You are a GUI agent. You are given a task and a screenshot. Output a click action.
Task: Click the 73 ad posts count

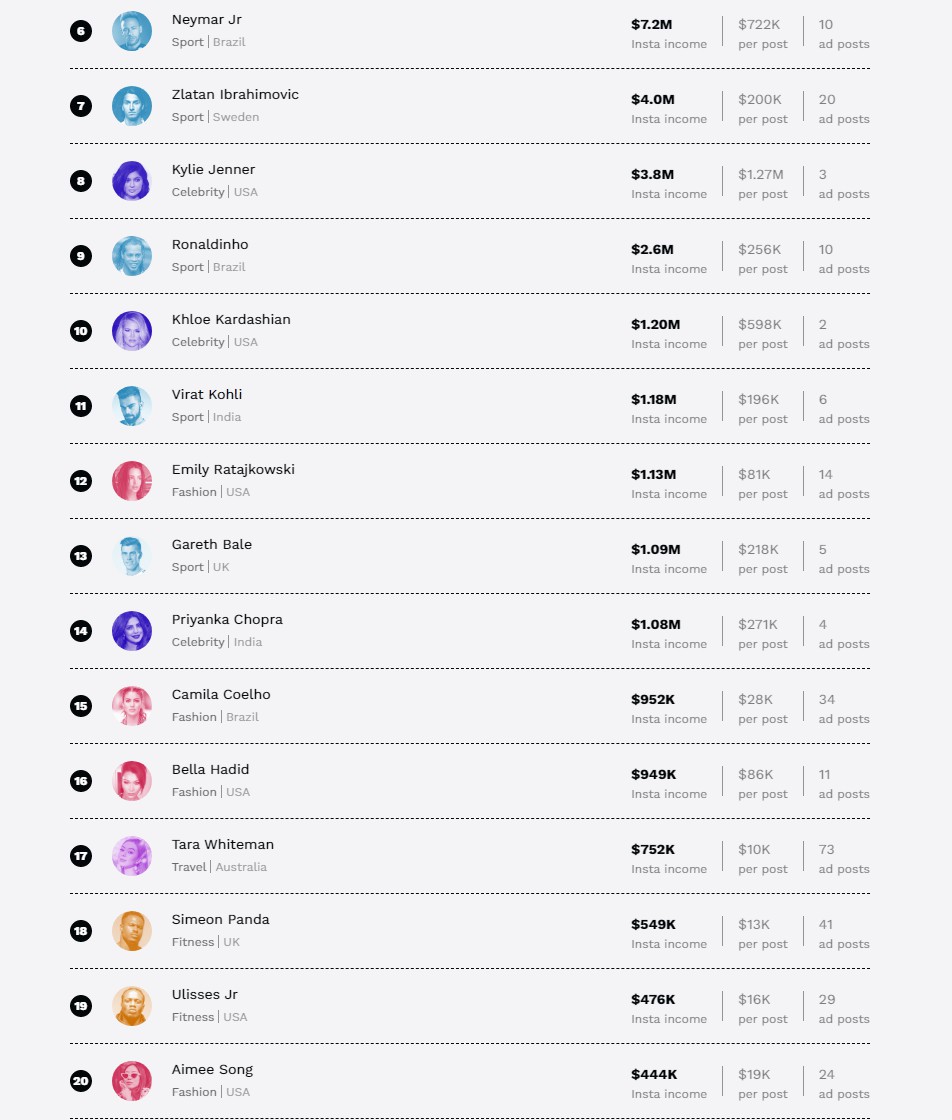[826, 849]
